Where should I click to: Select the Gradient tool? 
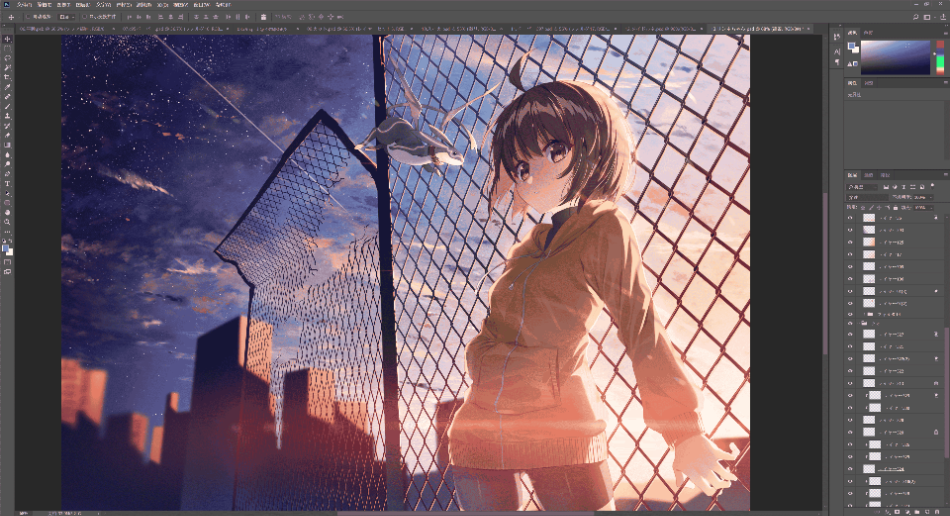point(7,145)
